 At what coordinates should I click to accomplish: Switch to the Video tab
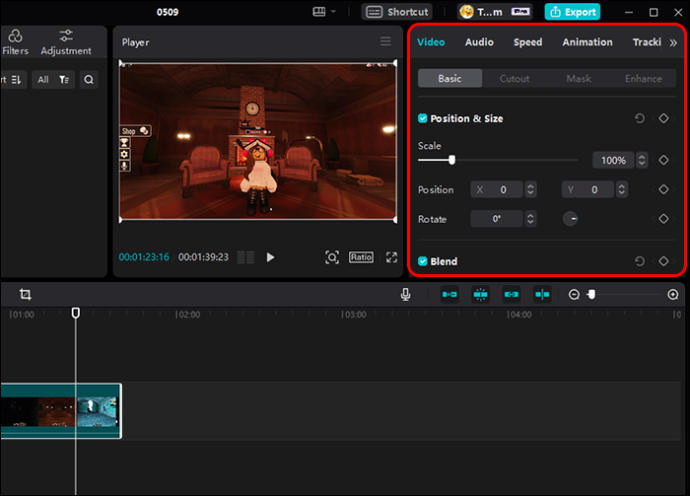tap(431, 42)
